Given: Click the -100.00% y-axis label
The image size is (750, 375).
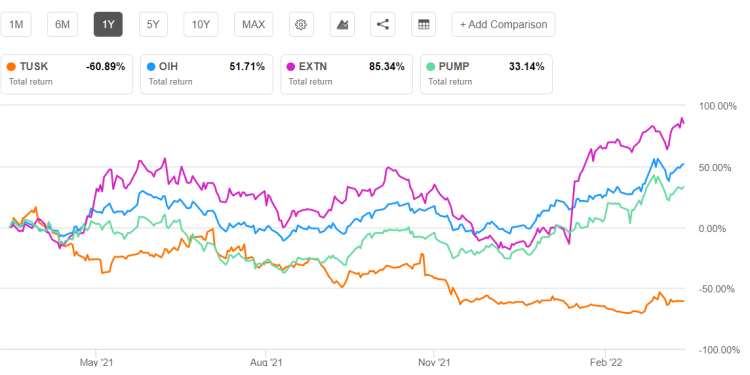Looking at the screenshot, I should (x=718, y=351).
